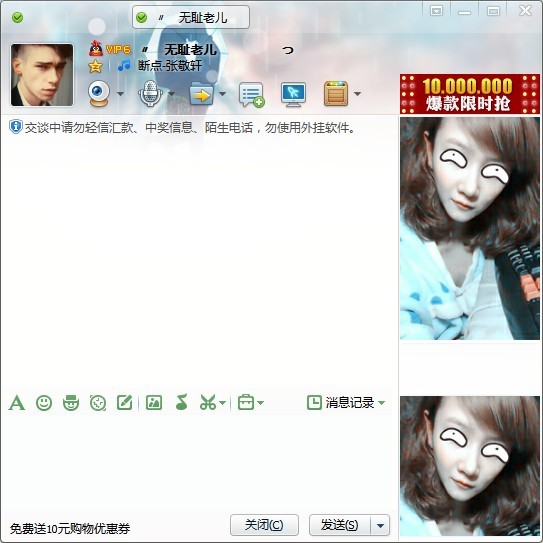Viewport: 543px width, 543px height.
Task: Start a voice call with microphone icon
Action: point(150,94)
